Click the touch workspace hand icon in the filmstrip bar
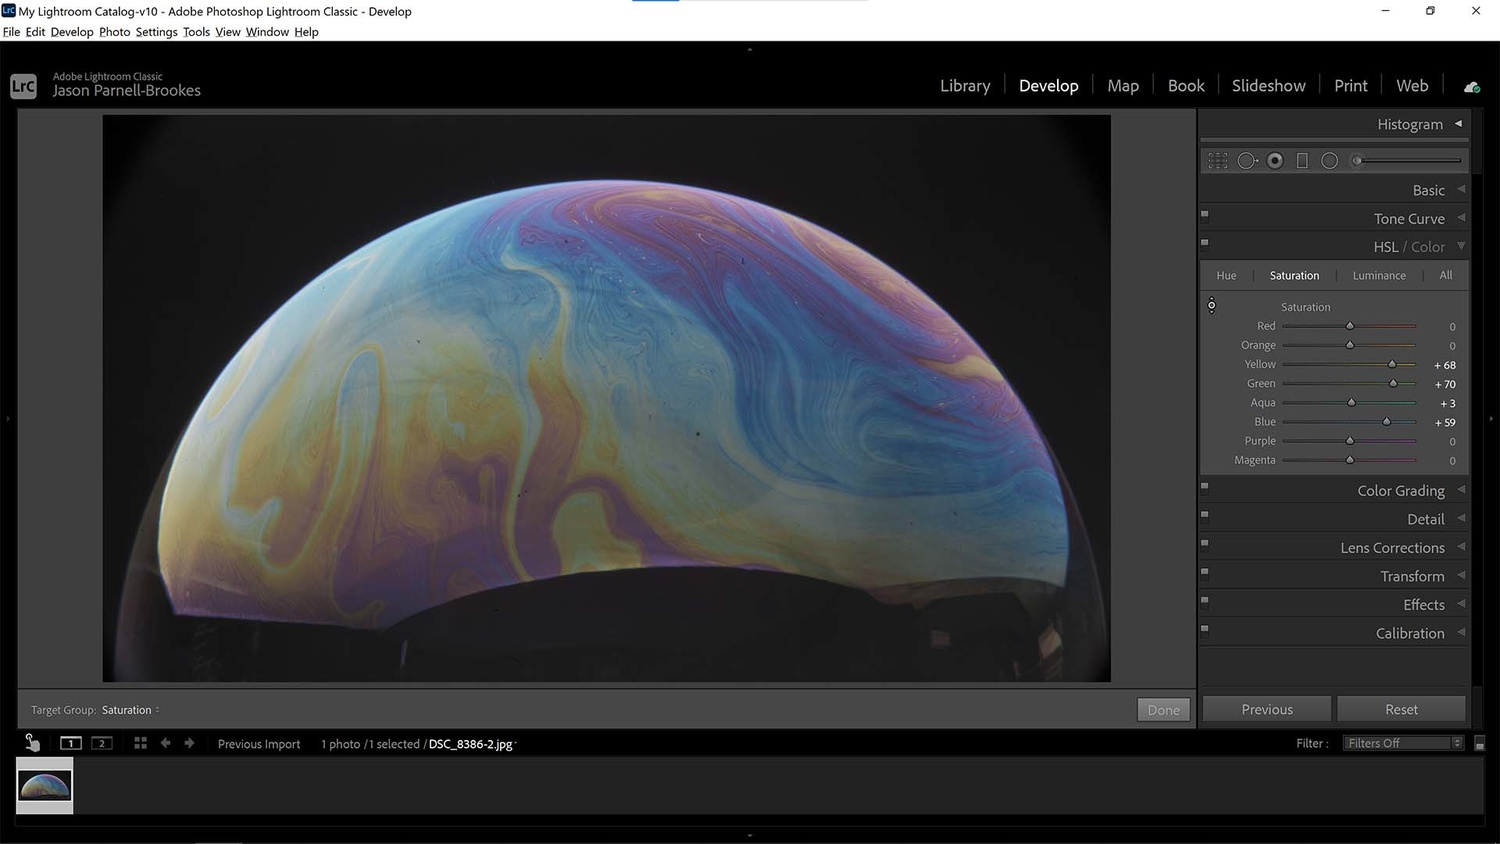 pos(32,742)
